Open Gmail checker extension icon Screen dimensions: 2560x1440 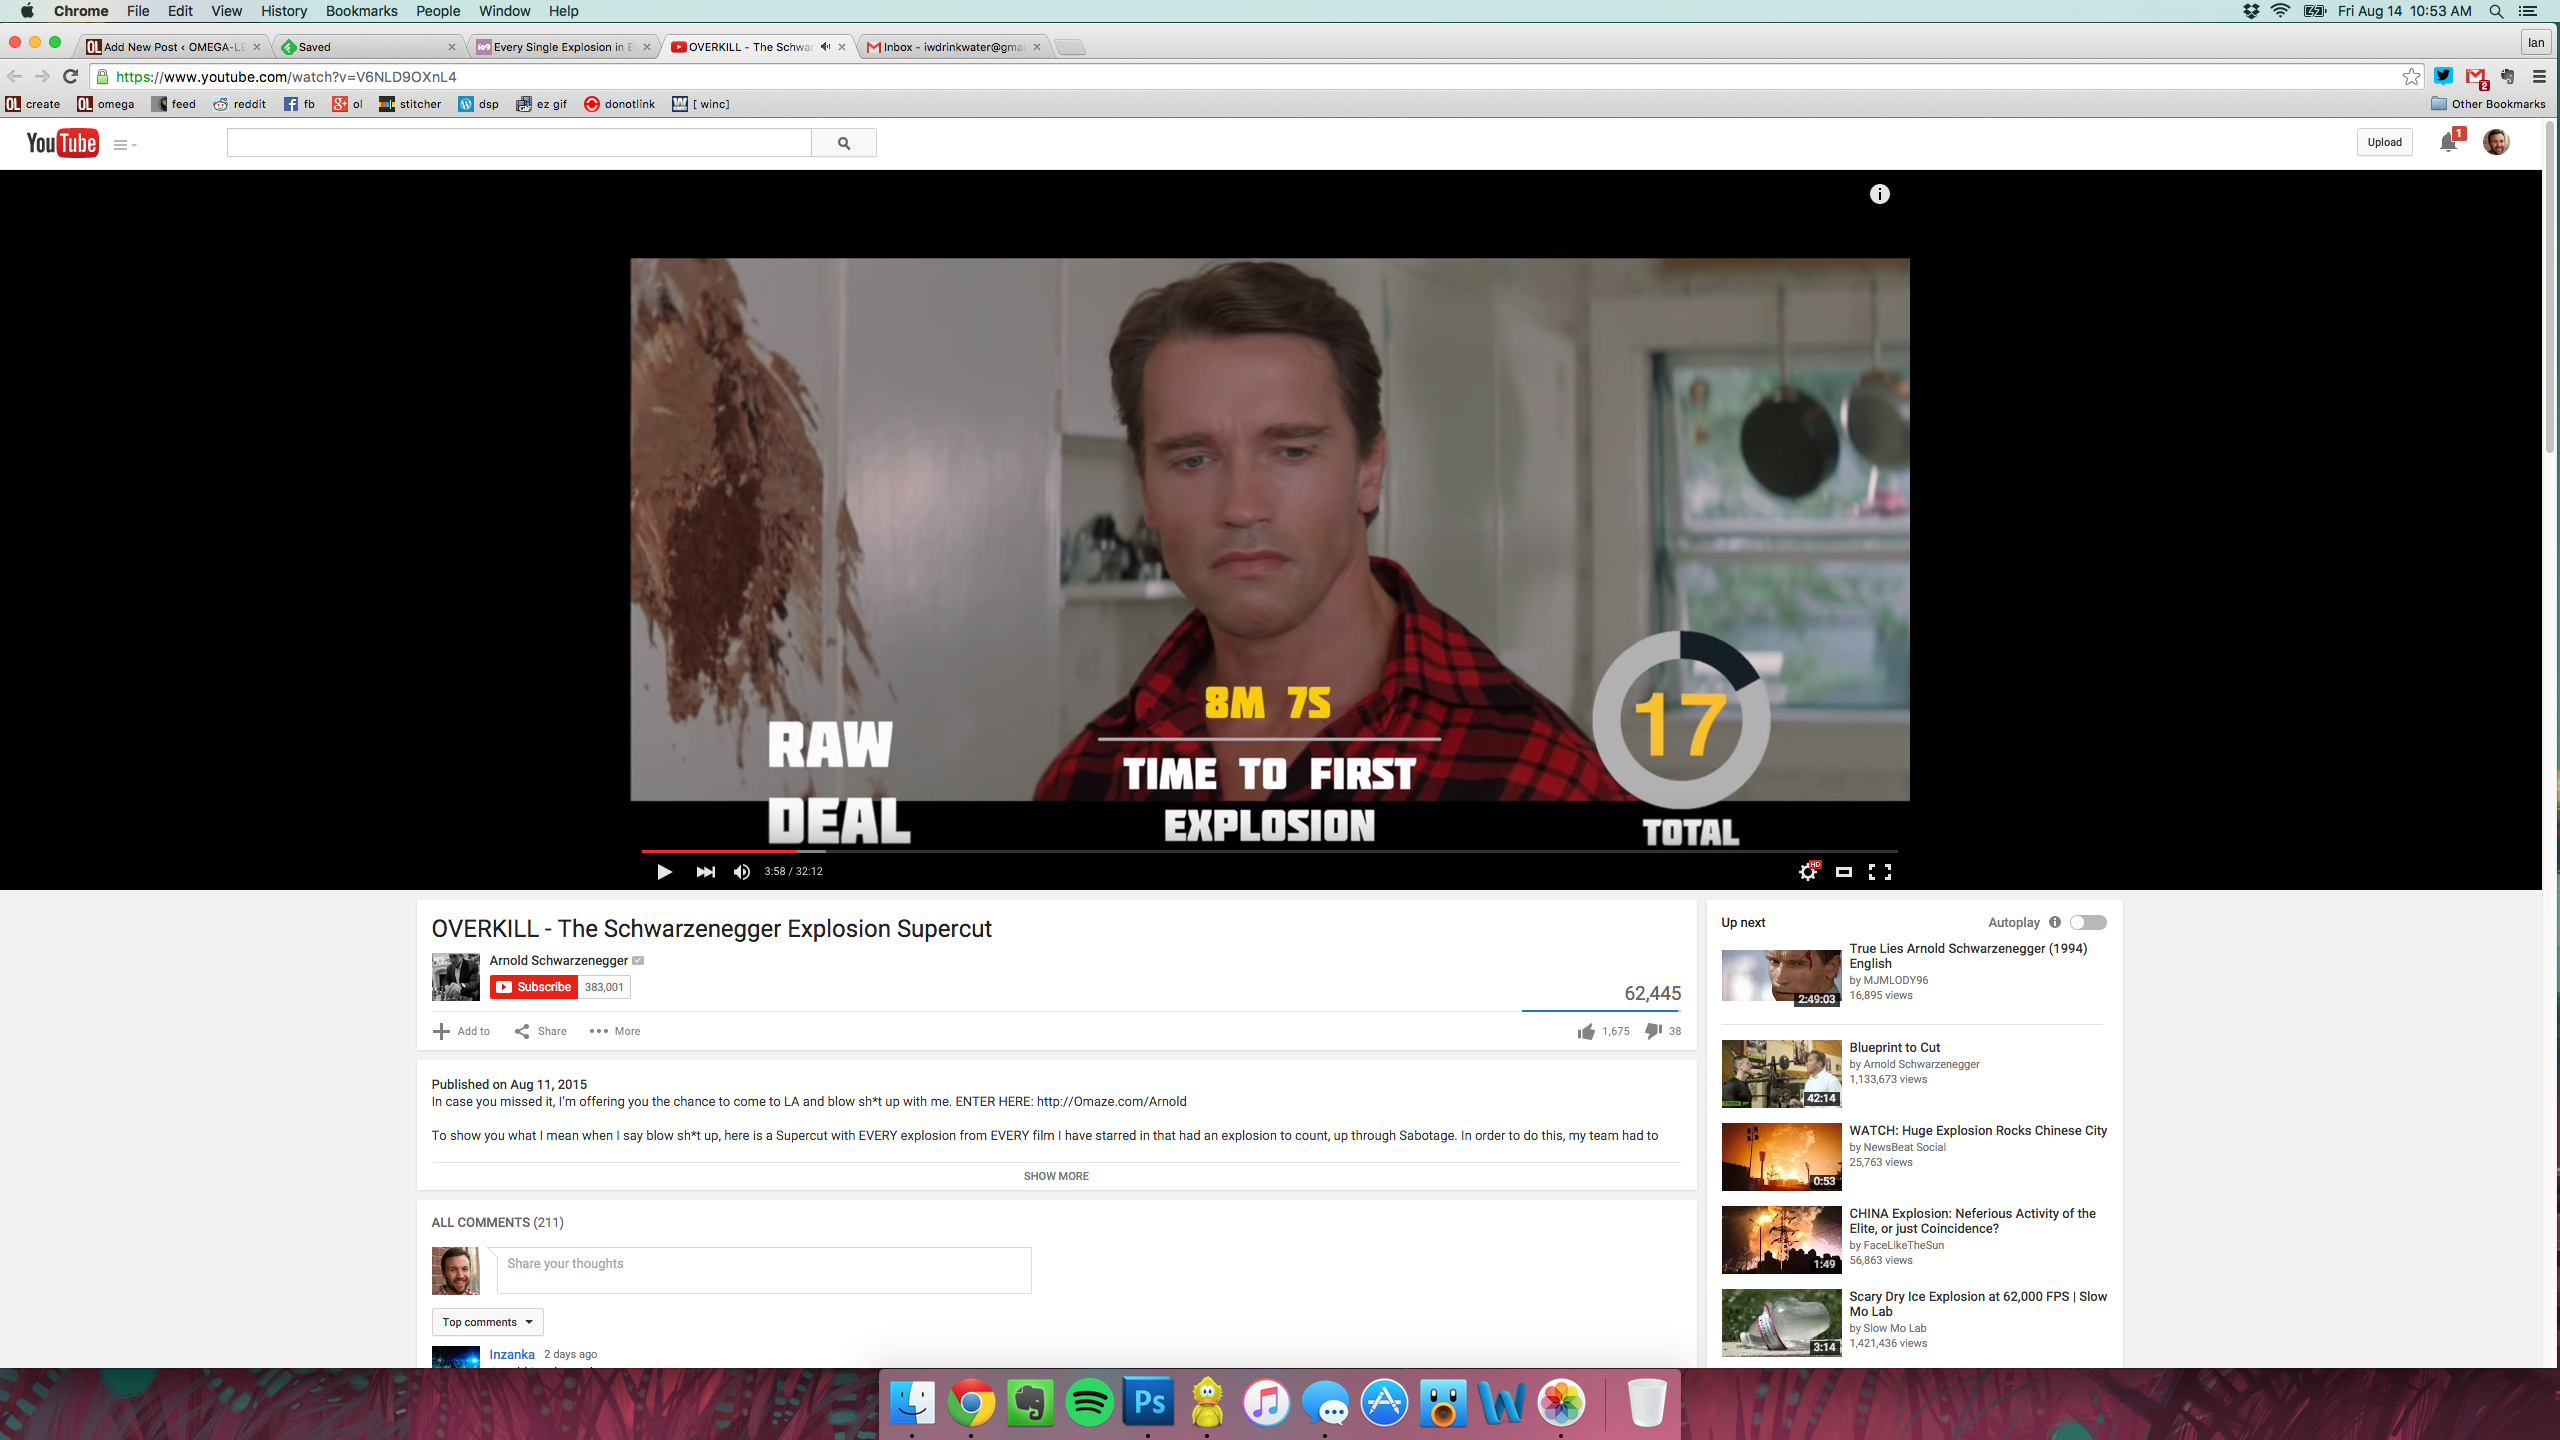click(2476, 77)
